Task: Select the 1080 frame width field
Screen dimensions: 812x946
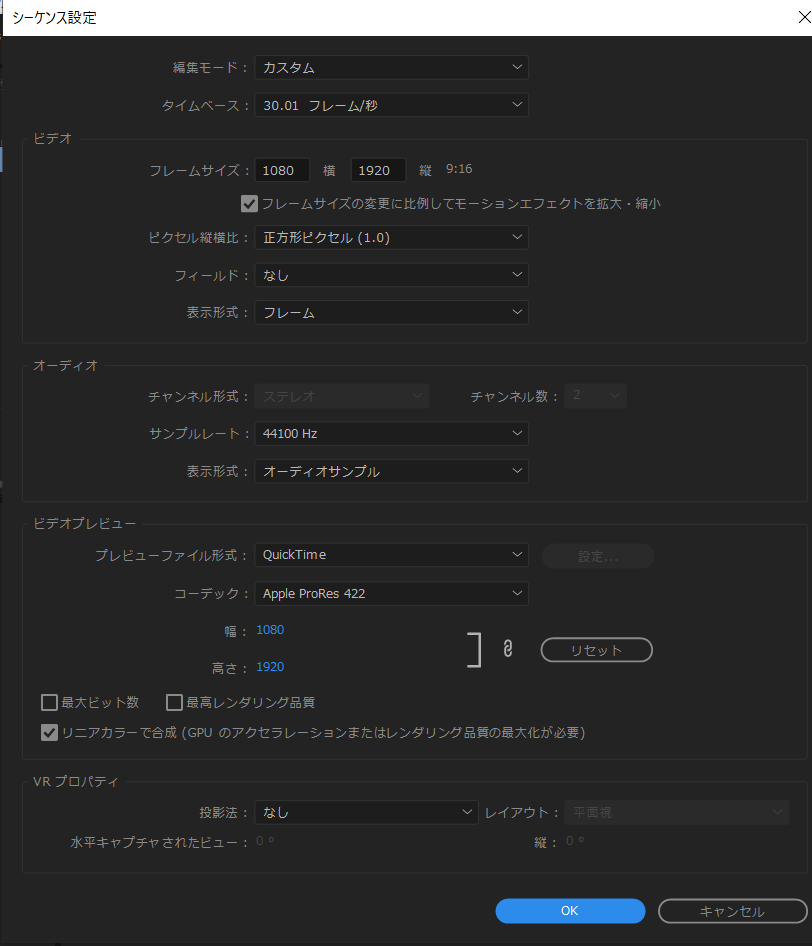Action: pos(281,169)
